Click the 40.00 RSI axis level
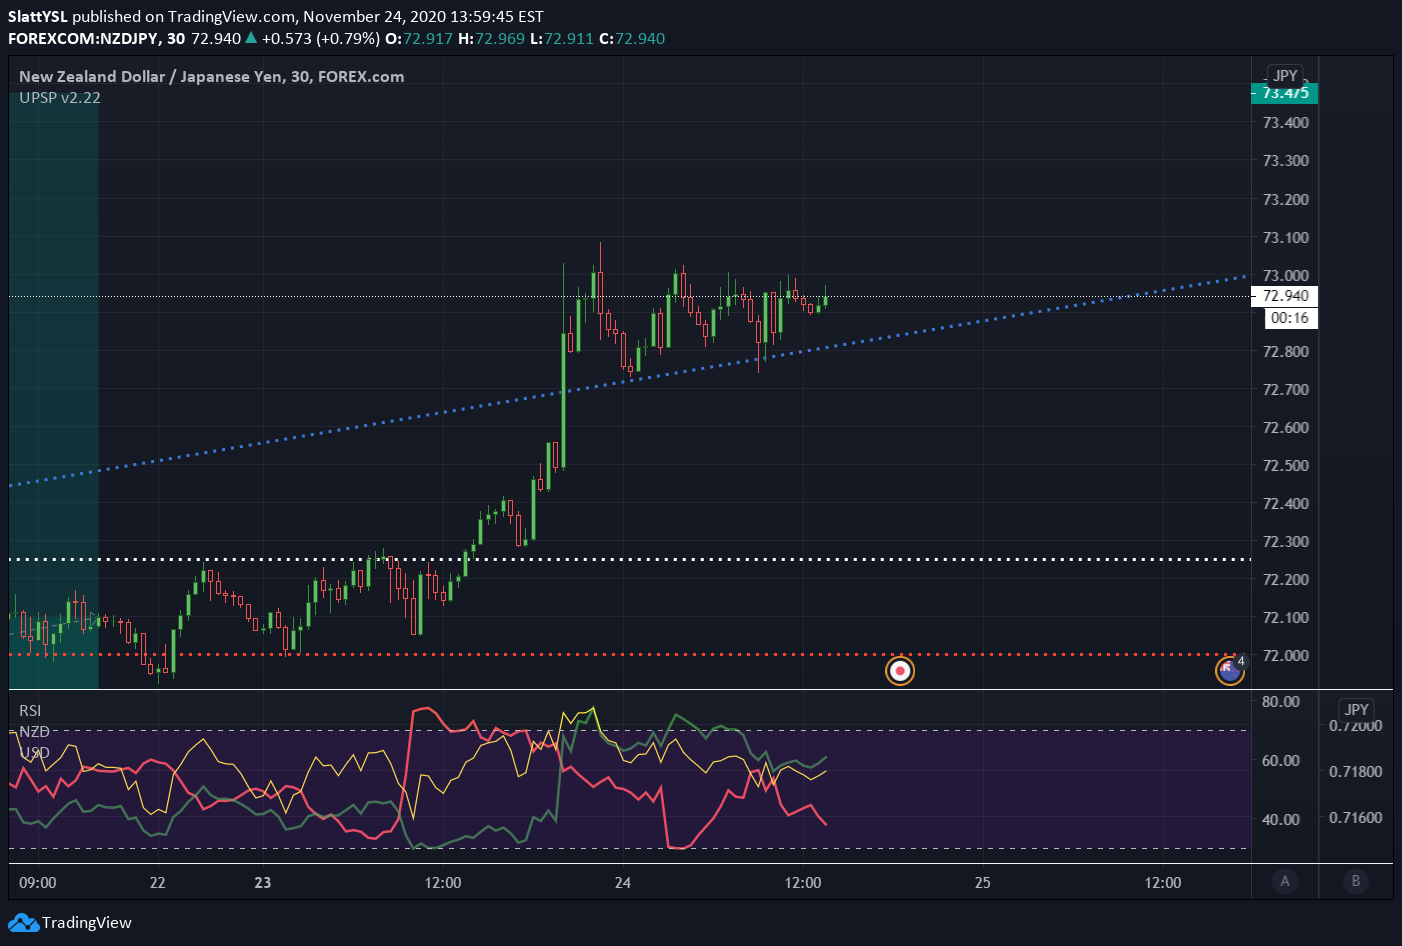The height and width of the screenshot is (946, 1402). point(1281,819)
